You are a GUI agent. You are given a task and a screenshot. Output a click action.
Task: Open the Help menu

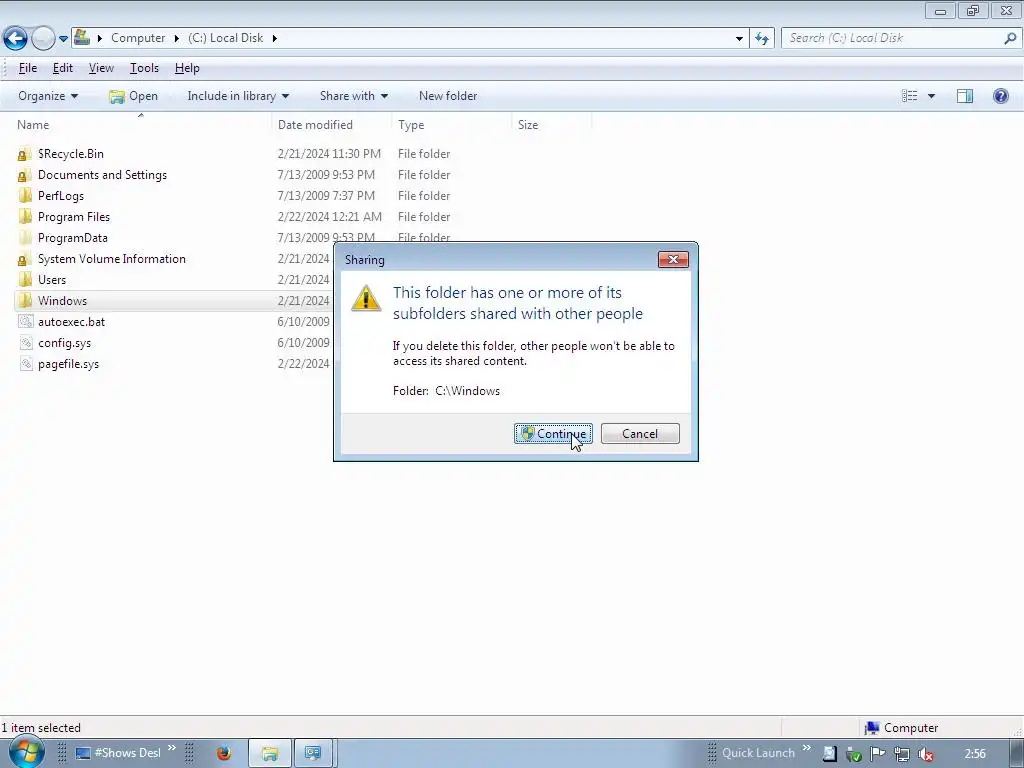[187, 68]
